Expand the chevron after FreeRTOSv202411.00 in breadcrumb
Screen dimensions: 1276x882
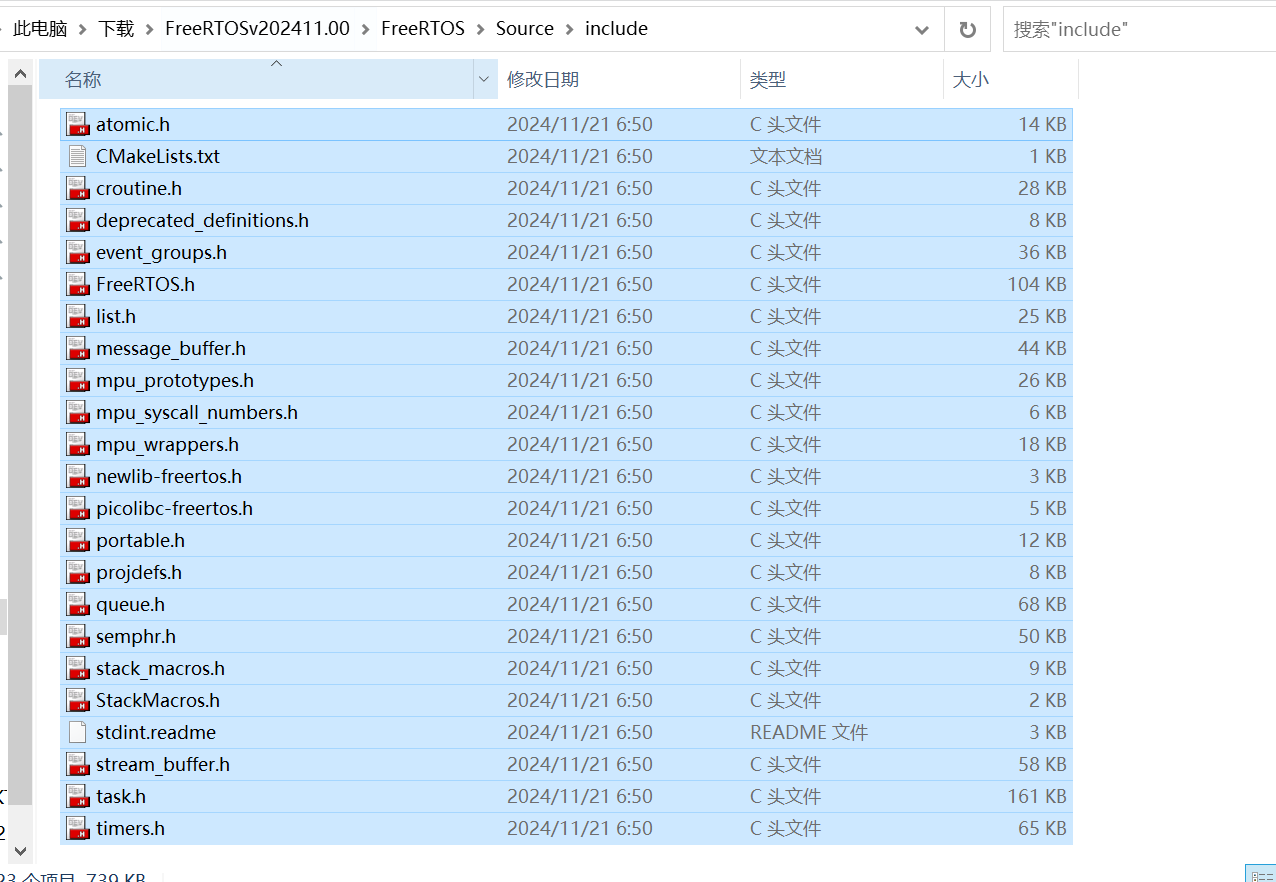366,29
